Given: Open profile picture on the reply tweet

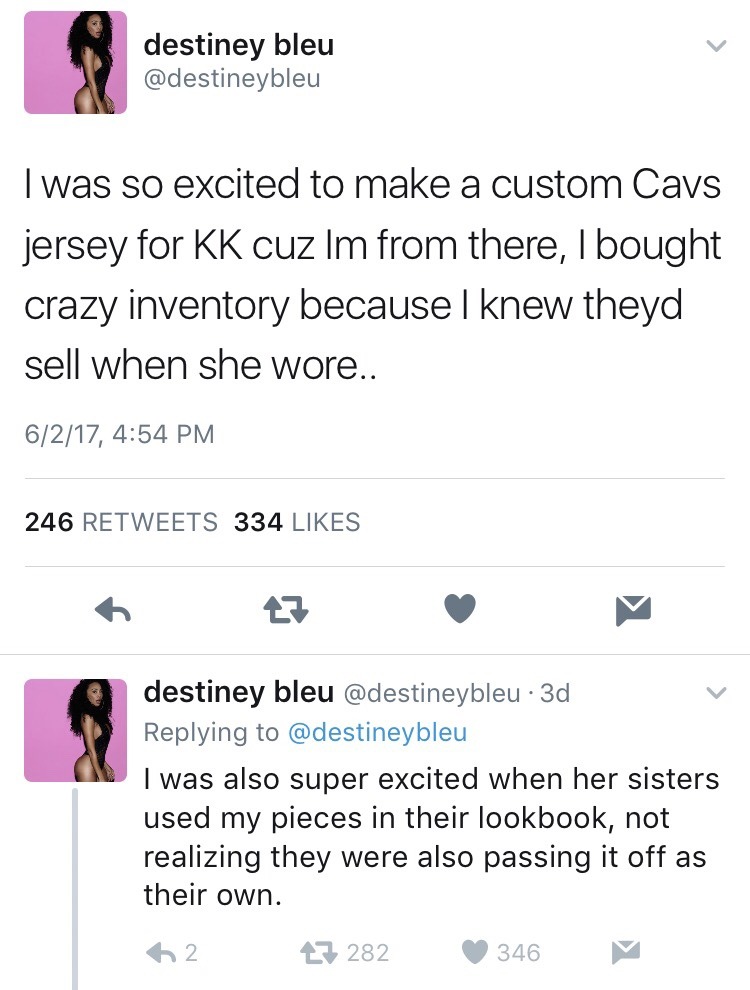Looking at the screenshot, I should [x=76, y=730].
